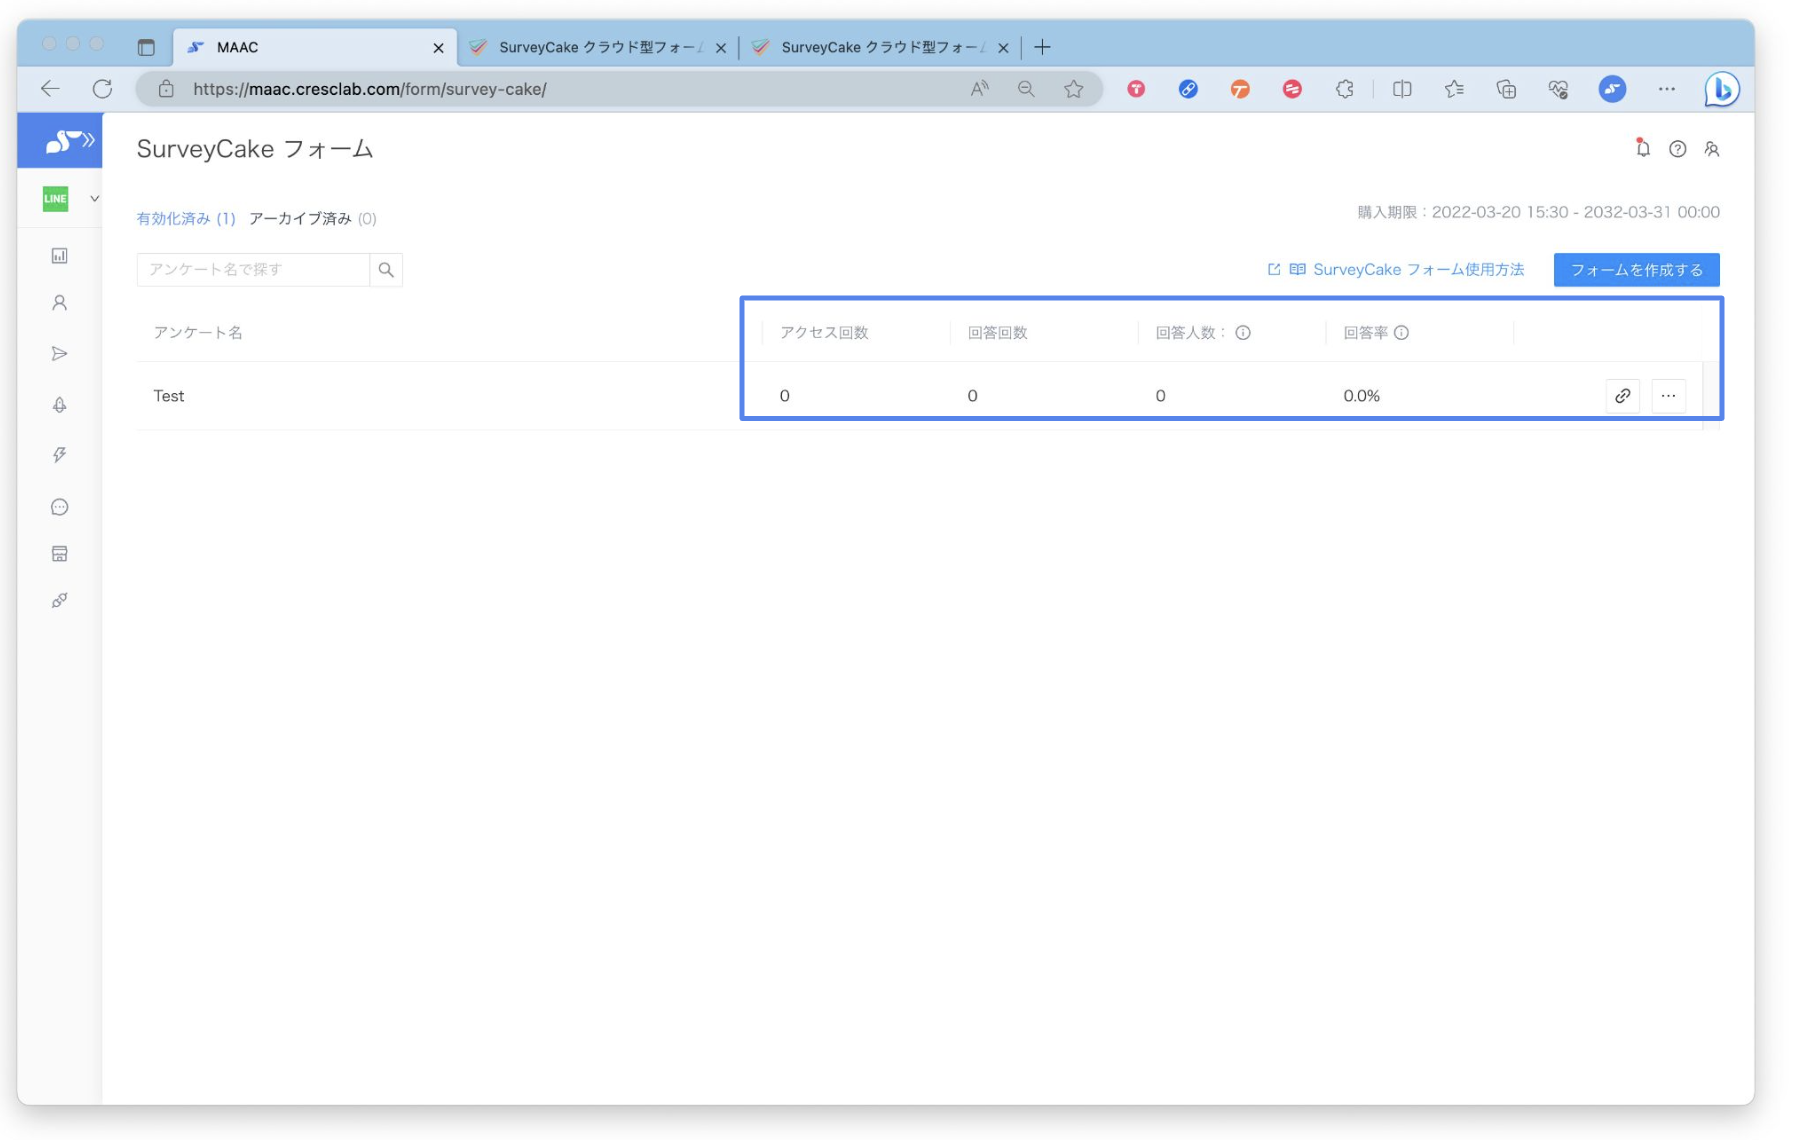Go back with browser back arrow
This screenshot has width=1808, height=1140.
(x=50, y=89)
